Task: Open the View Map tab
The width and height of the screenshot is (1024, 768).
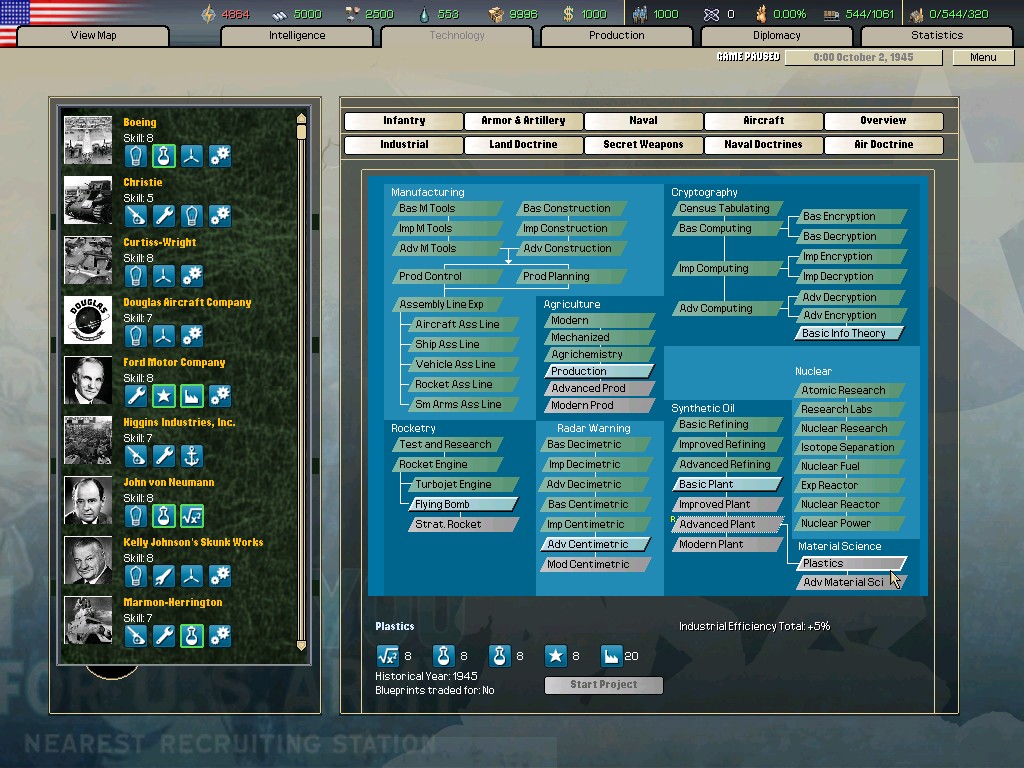Action: pyautogui.click(x=93, y=35)
